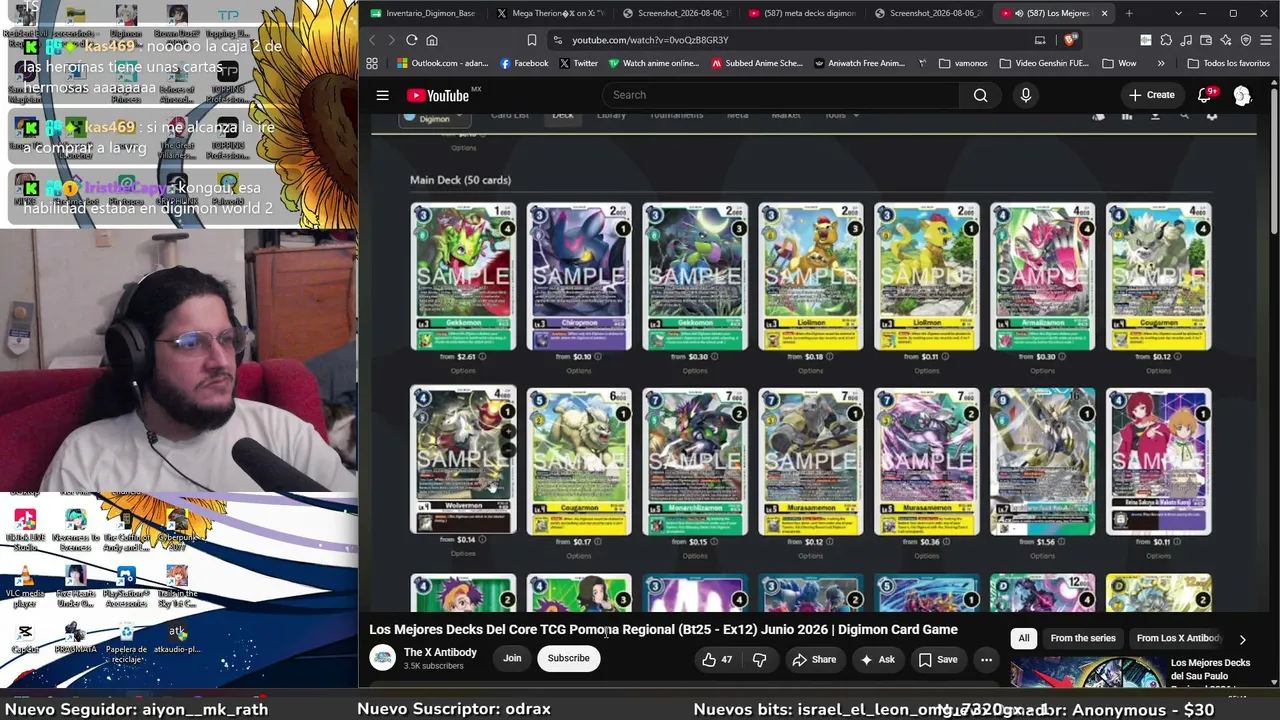Show more filter chips with right arrow
This screenshot has height=720, width=1280.
(x=1242, y=639)
